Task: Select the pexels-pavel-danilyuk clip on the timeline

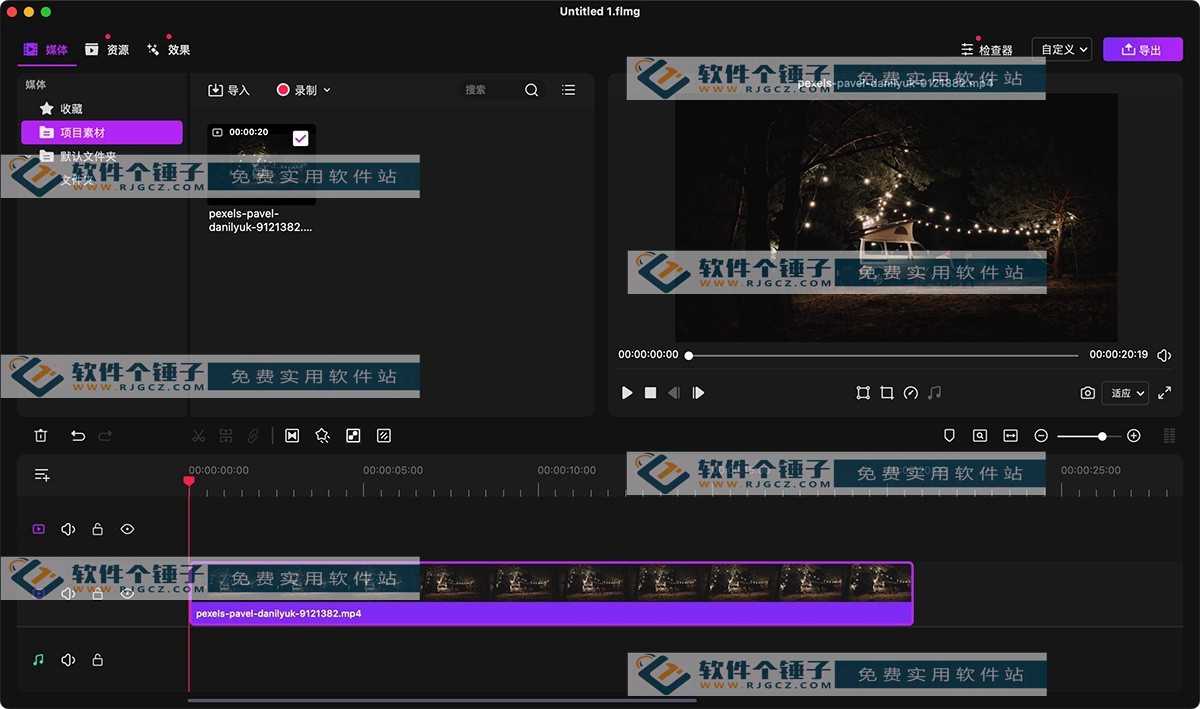Action: click(x=551, y=594)
